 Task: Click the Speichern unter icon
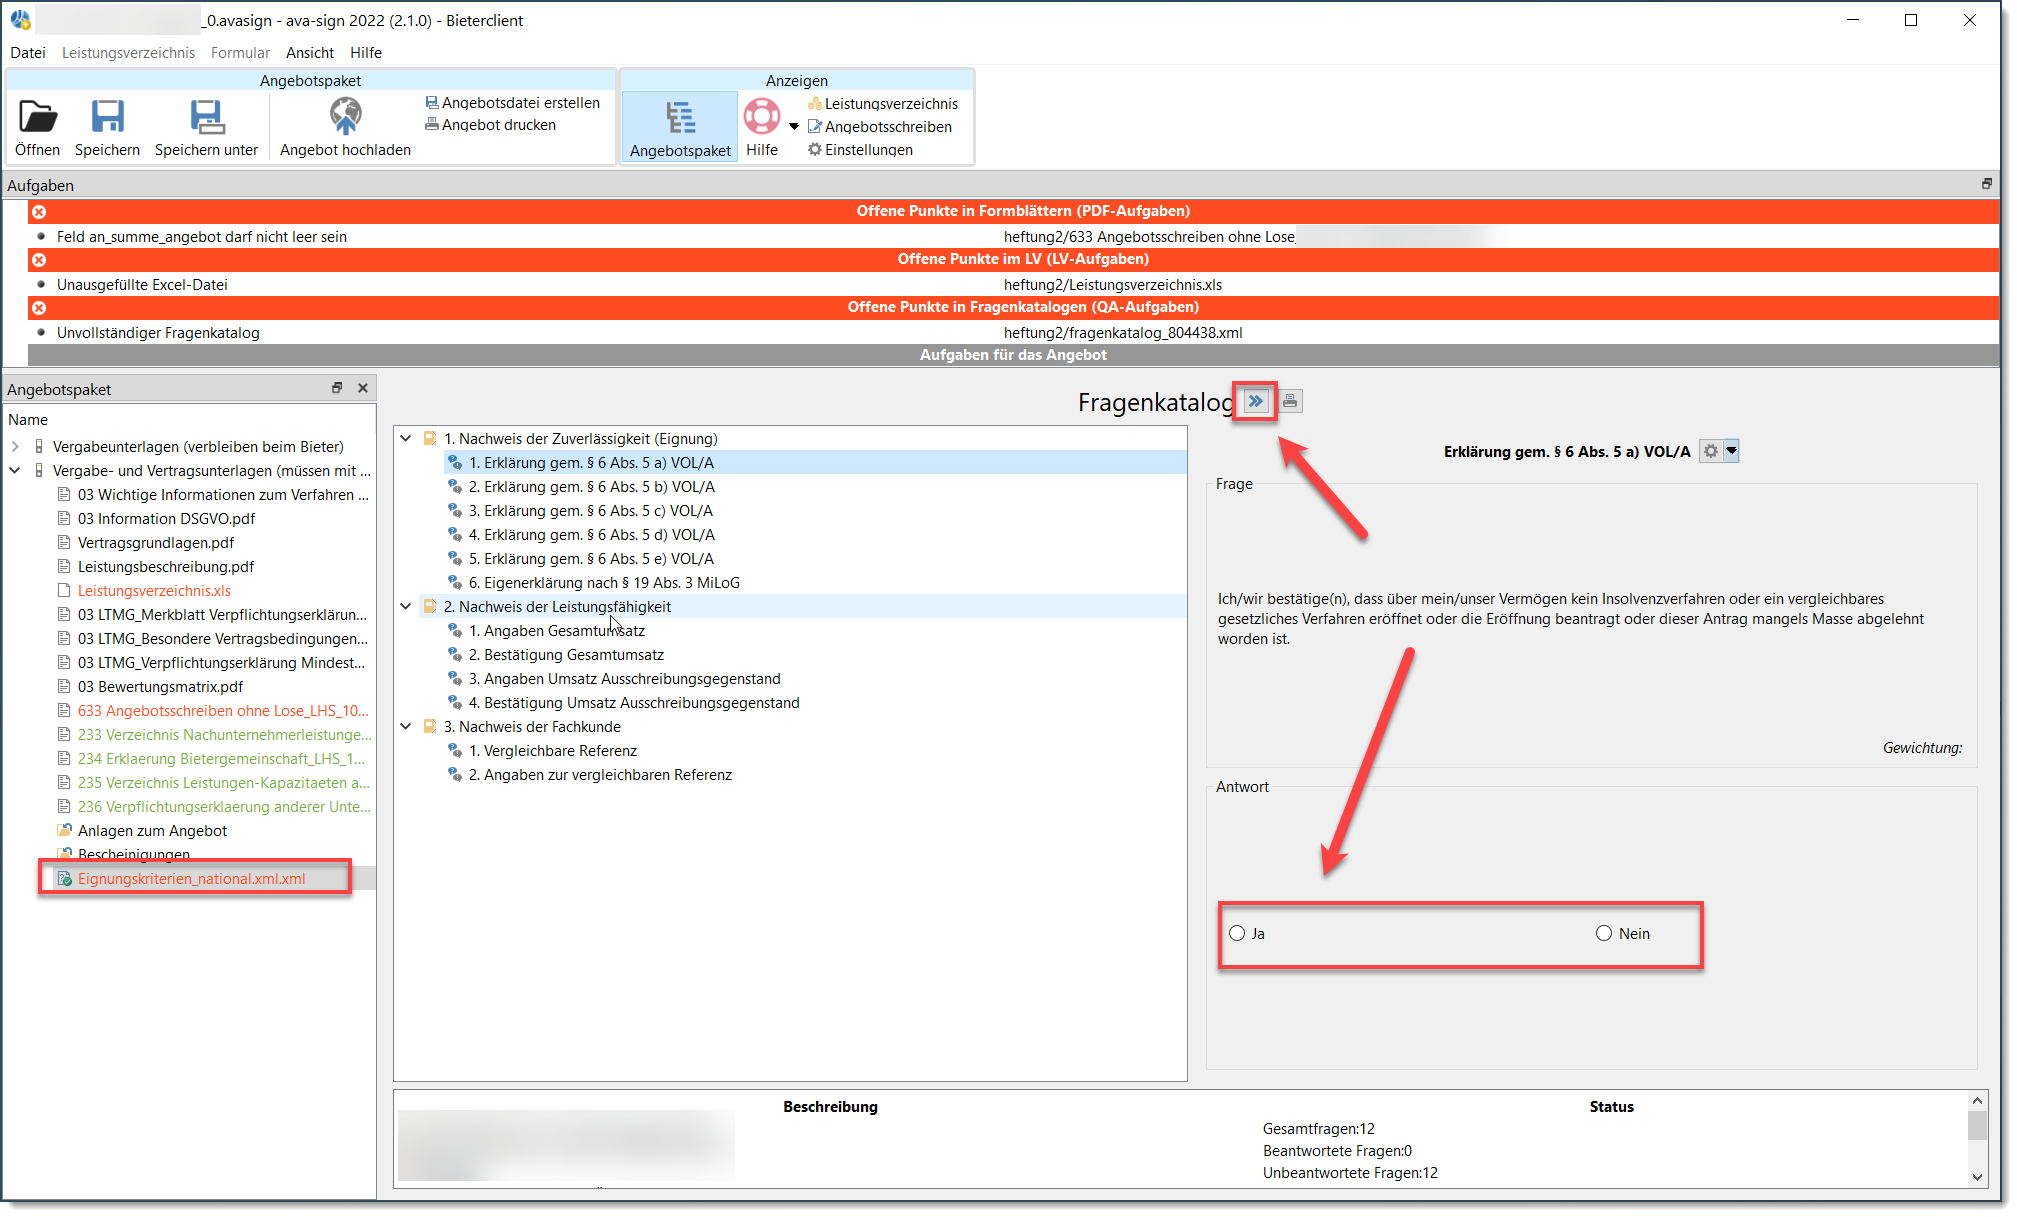tap(206, 117)
